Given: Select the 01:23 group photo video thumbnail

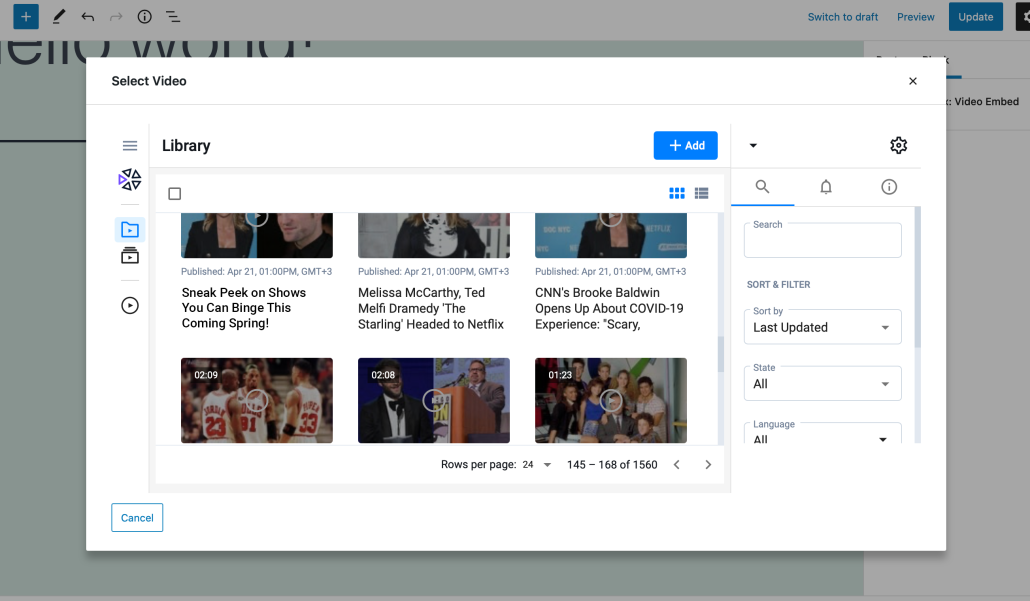Looking at the screenshot, I should 611,400.
